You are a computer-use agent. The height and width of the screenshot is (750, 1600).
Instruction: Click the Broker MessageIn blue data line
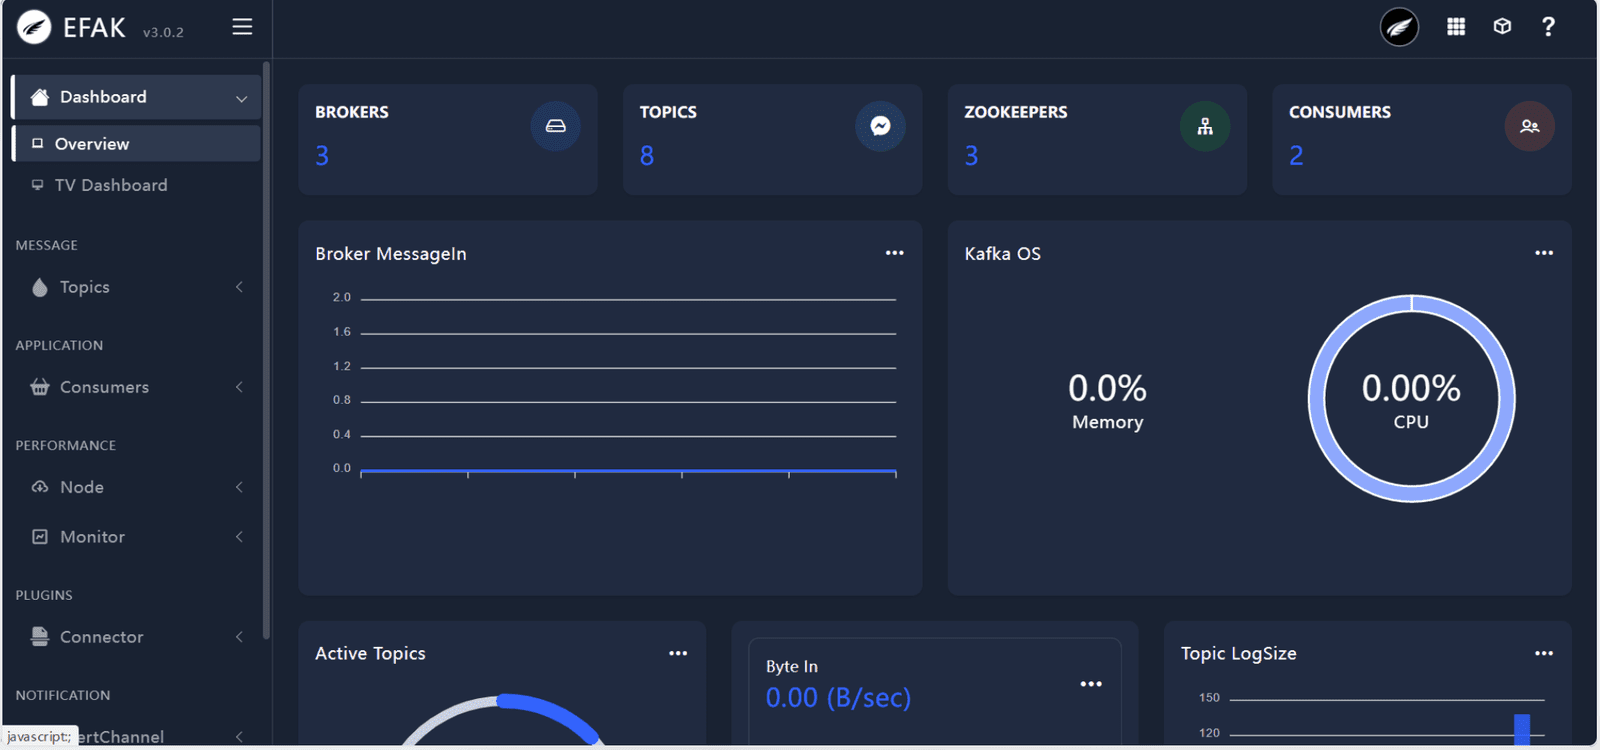628,470
